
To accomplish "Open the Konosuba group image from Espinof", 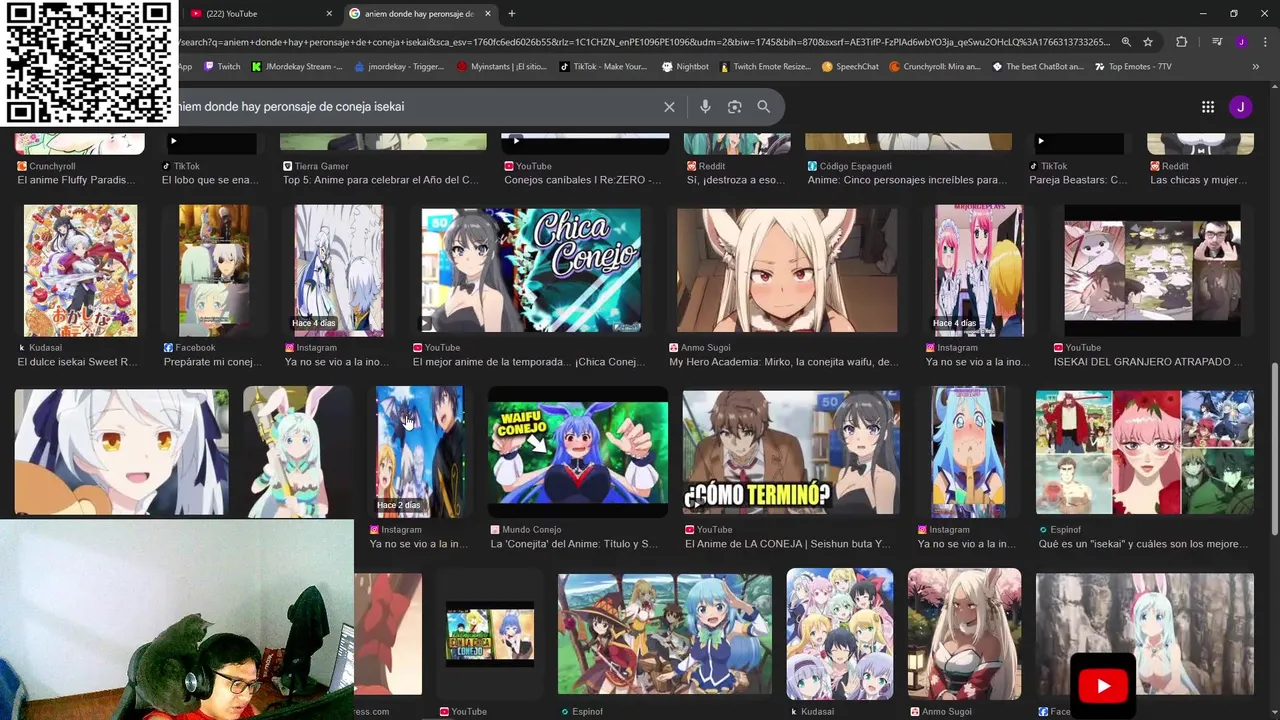I will [x=665, y=634].
